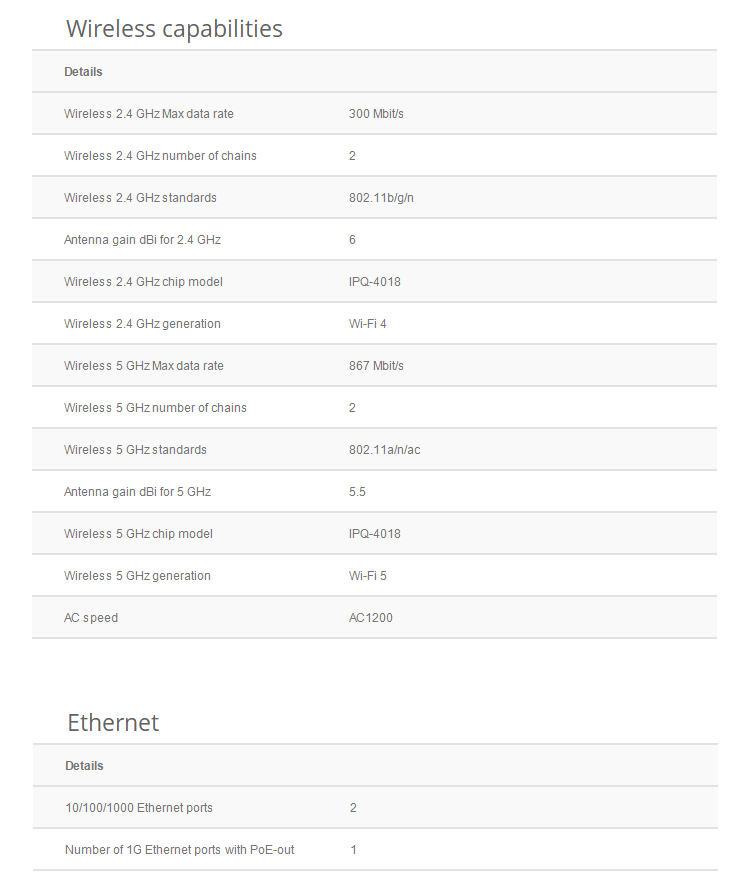Click the Wireless 5 GHz number of chains label
The image size is (750, 891).
click(155, 408)
